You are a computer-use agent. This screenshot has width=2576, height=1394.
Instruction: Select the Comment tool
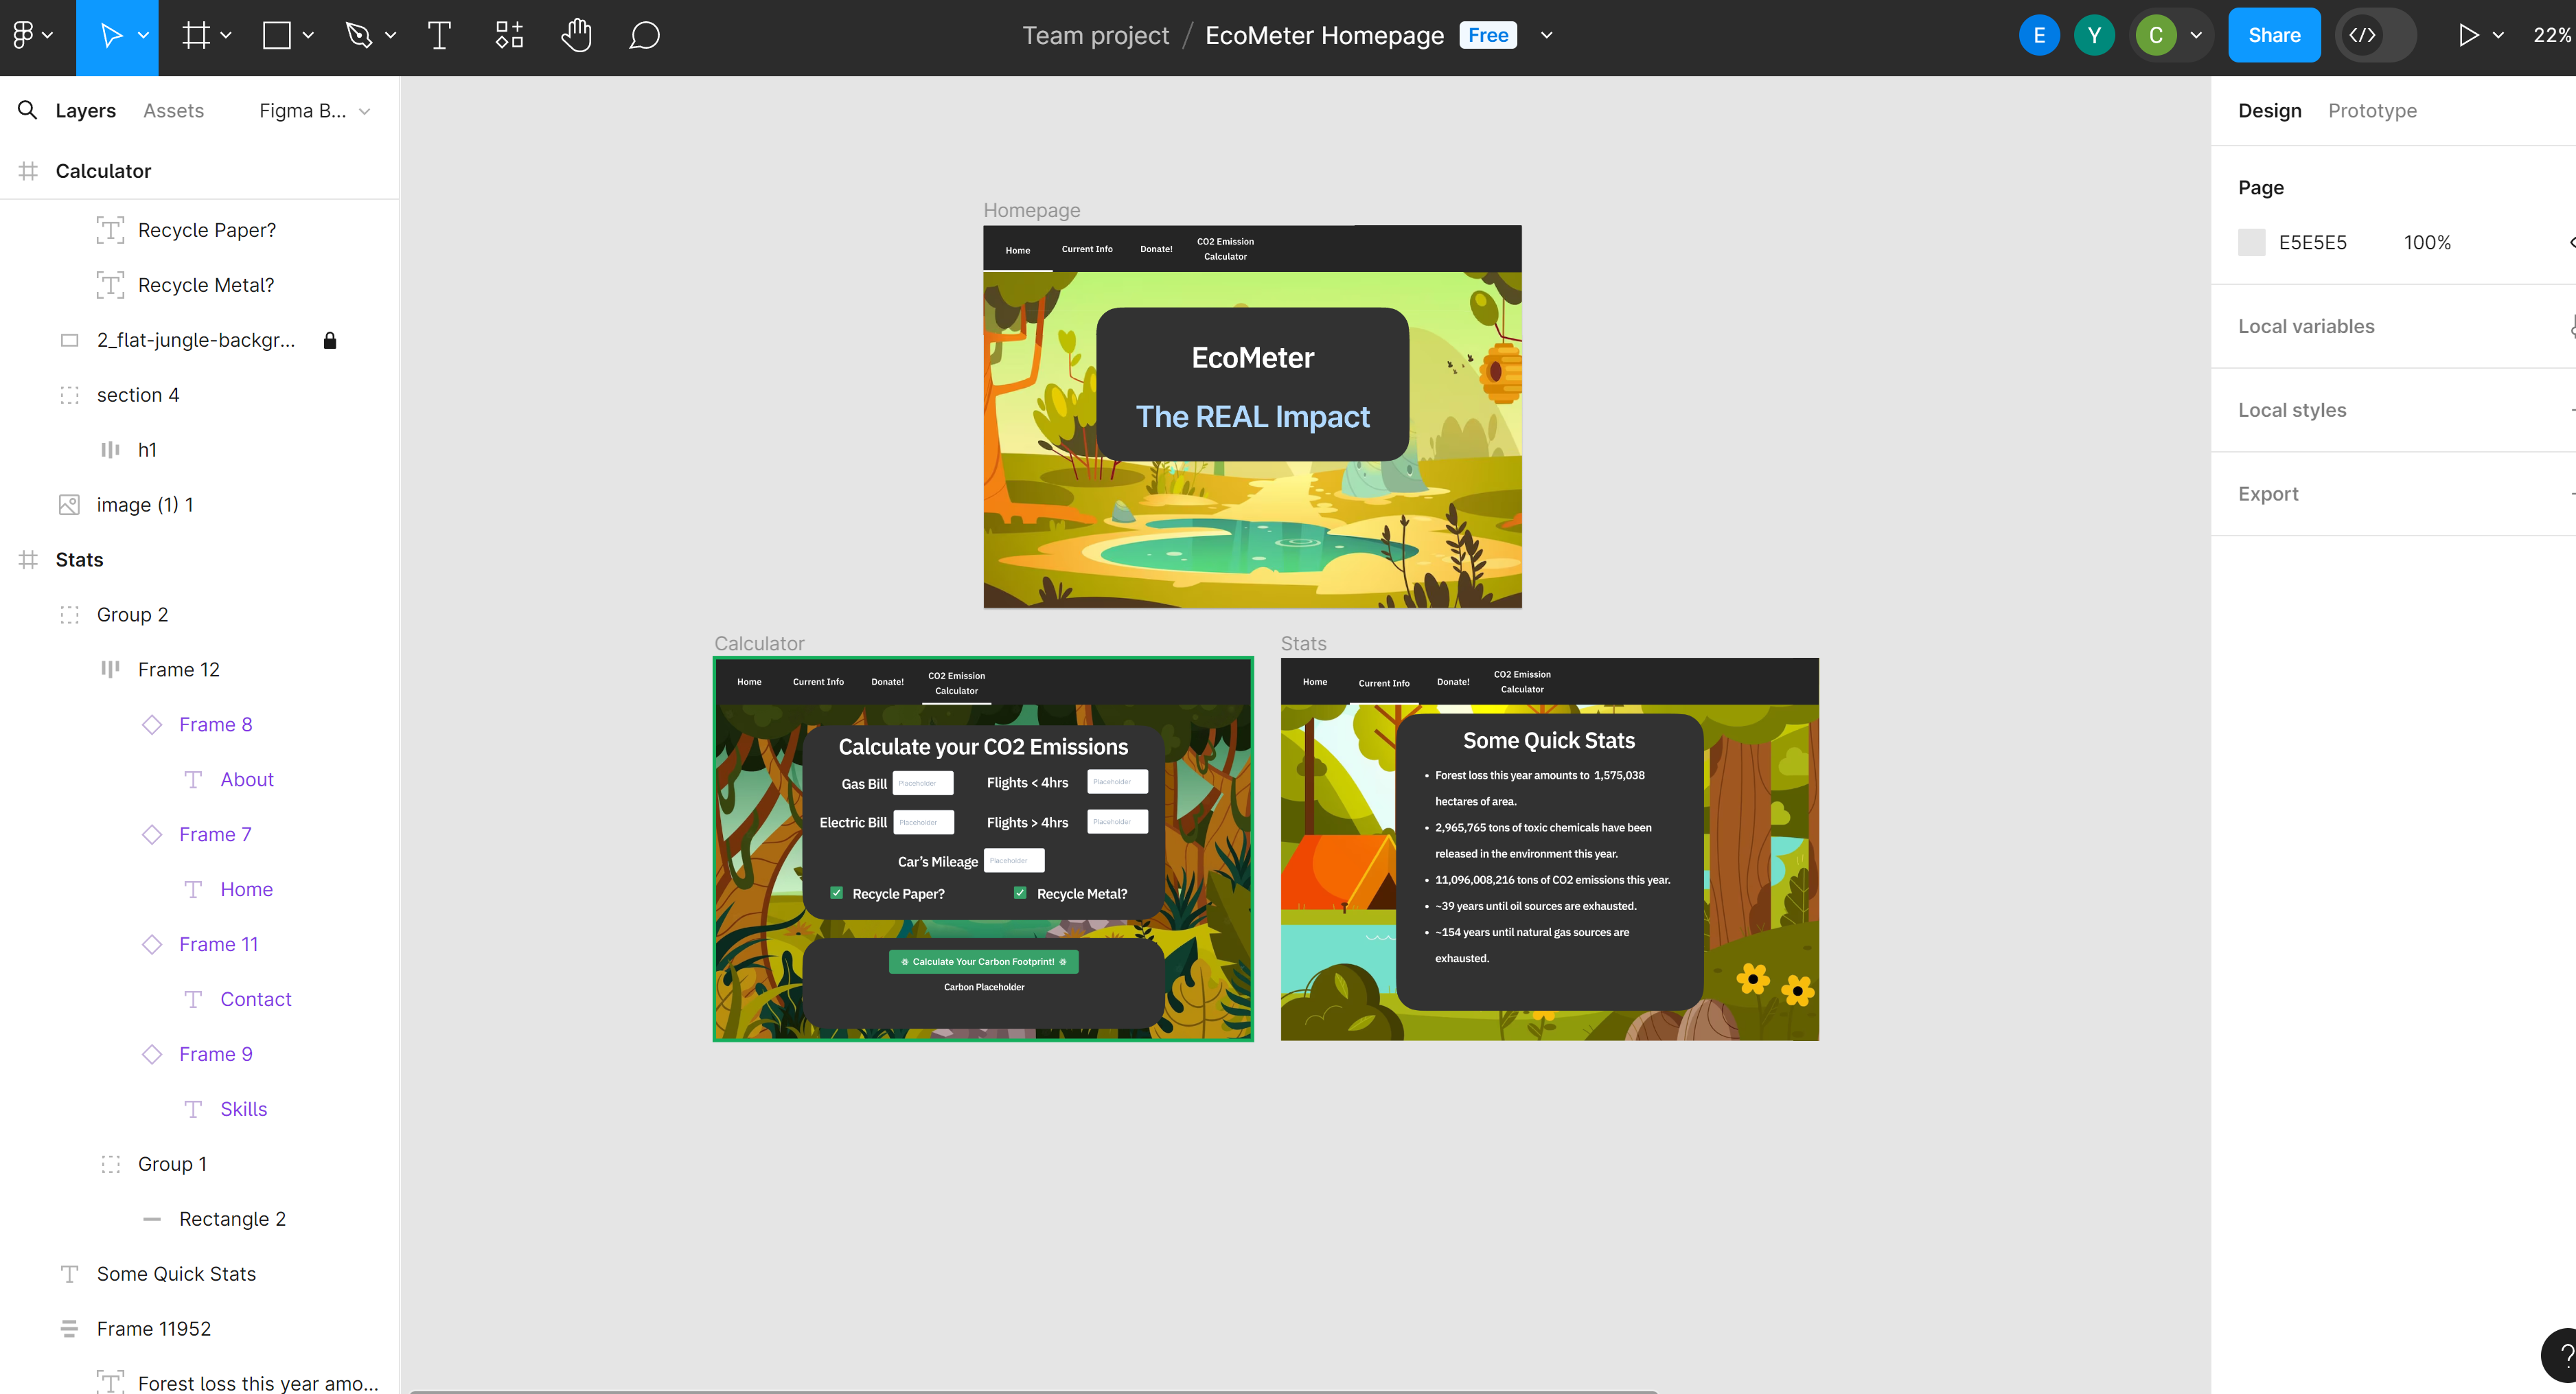coord(644,36)
